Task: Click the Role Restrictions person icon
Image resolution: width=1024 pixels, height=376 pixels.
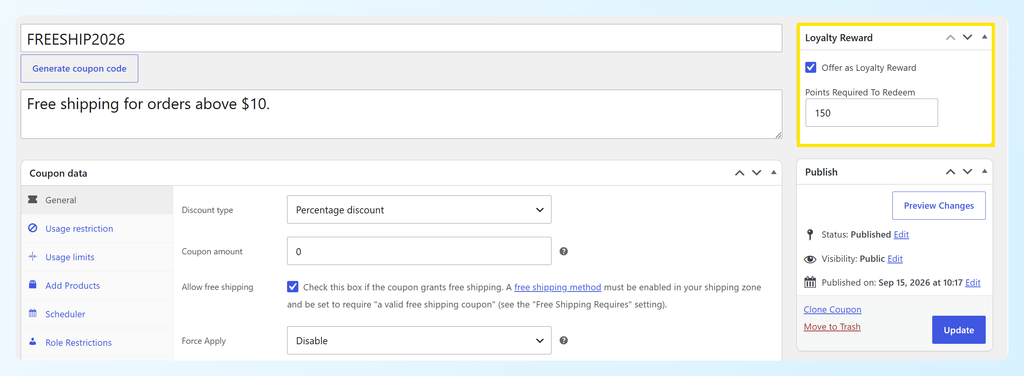Action: (x=33, y=342)
